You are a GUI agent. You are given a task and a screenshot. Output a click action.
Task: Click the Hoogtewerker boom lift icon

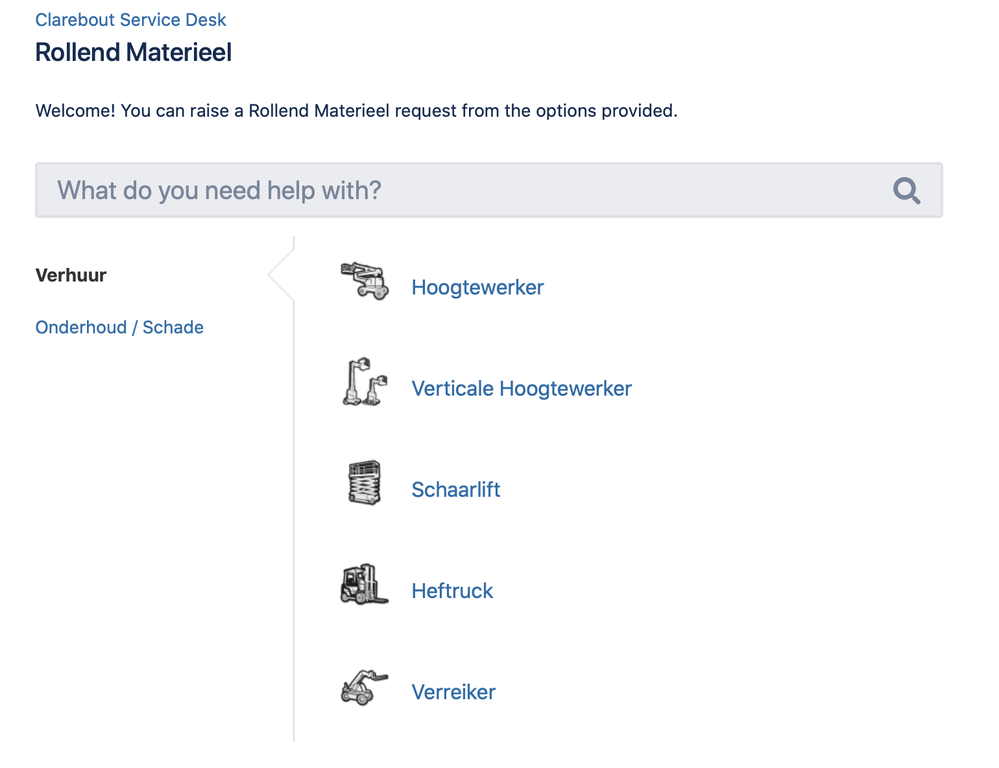tap(364, 280)
